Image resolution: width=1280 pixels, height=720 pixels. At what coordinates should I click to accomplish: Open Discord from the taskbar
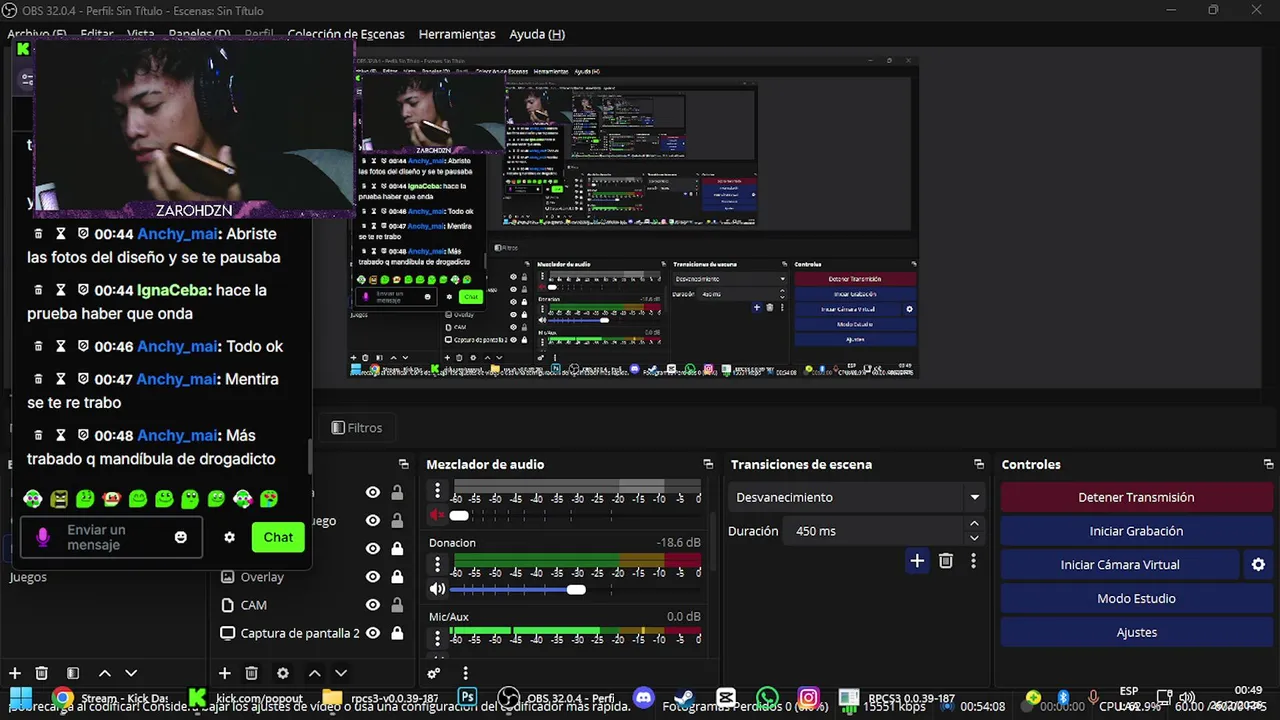pos(644,698)
